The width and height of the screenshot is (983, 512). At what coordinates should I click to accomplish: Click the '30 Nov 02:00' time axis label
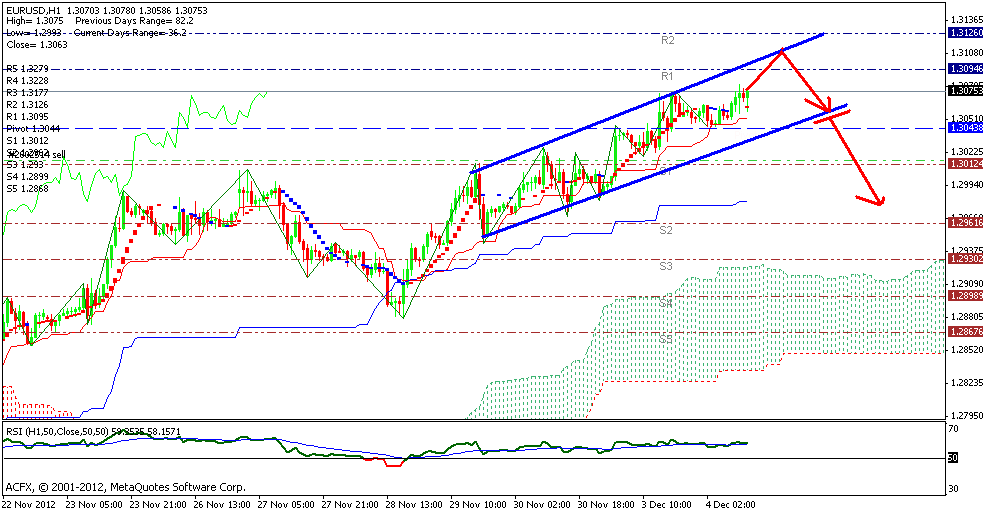(543, 504)
